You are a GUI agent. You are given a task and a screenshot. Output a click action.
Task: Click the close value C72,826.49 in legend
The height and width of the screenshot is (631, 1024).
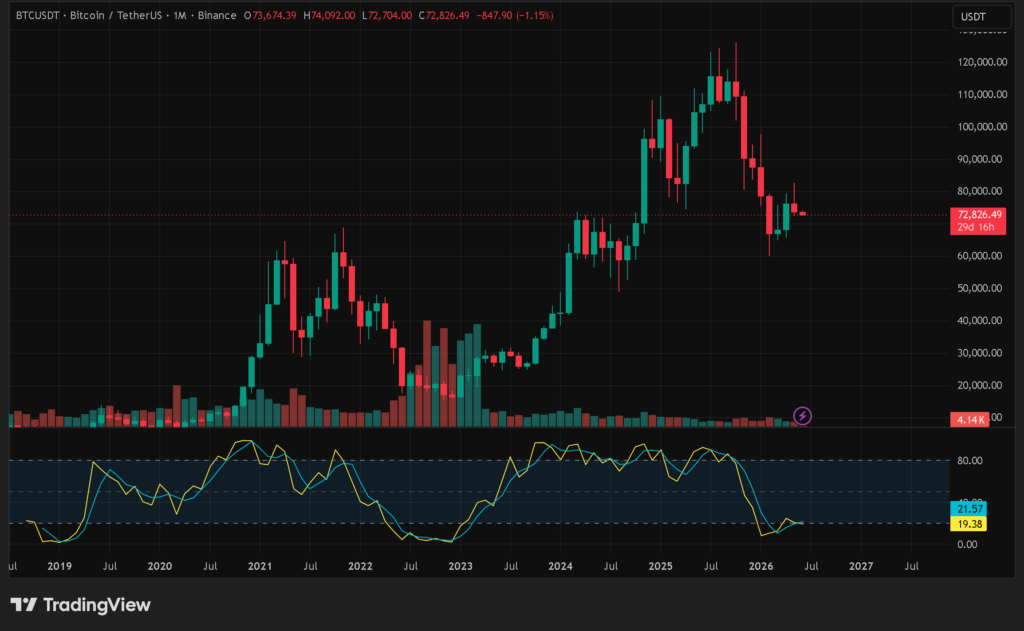443,15
